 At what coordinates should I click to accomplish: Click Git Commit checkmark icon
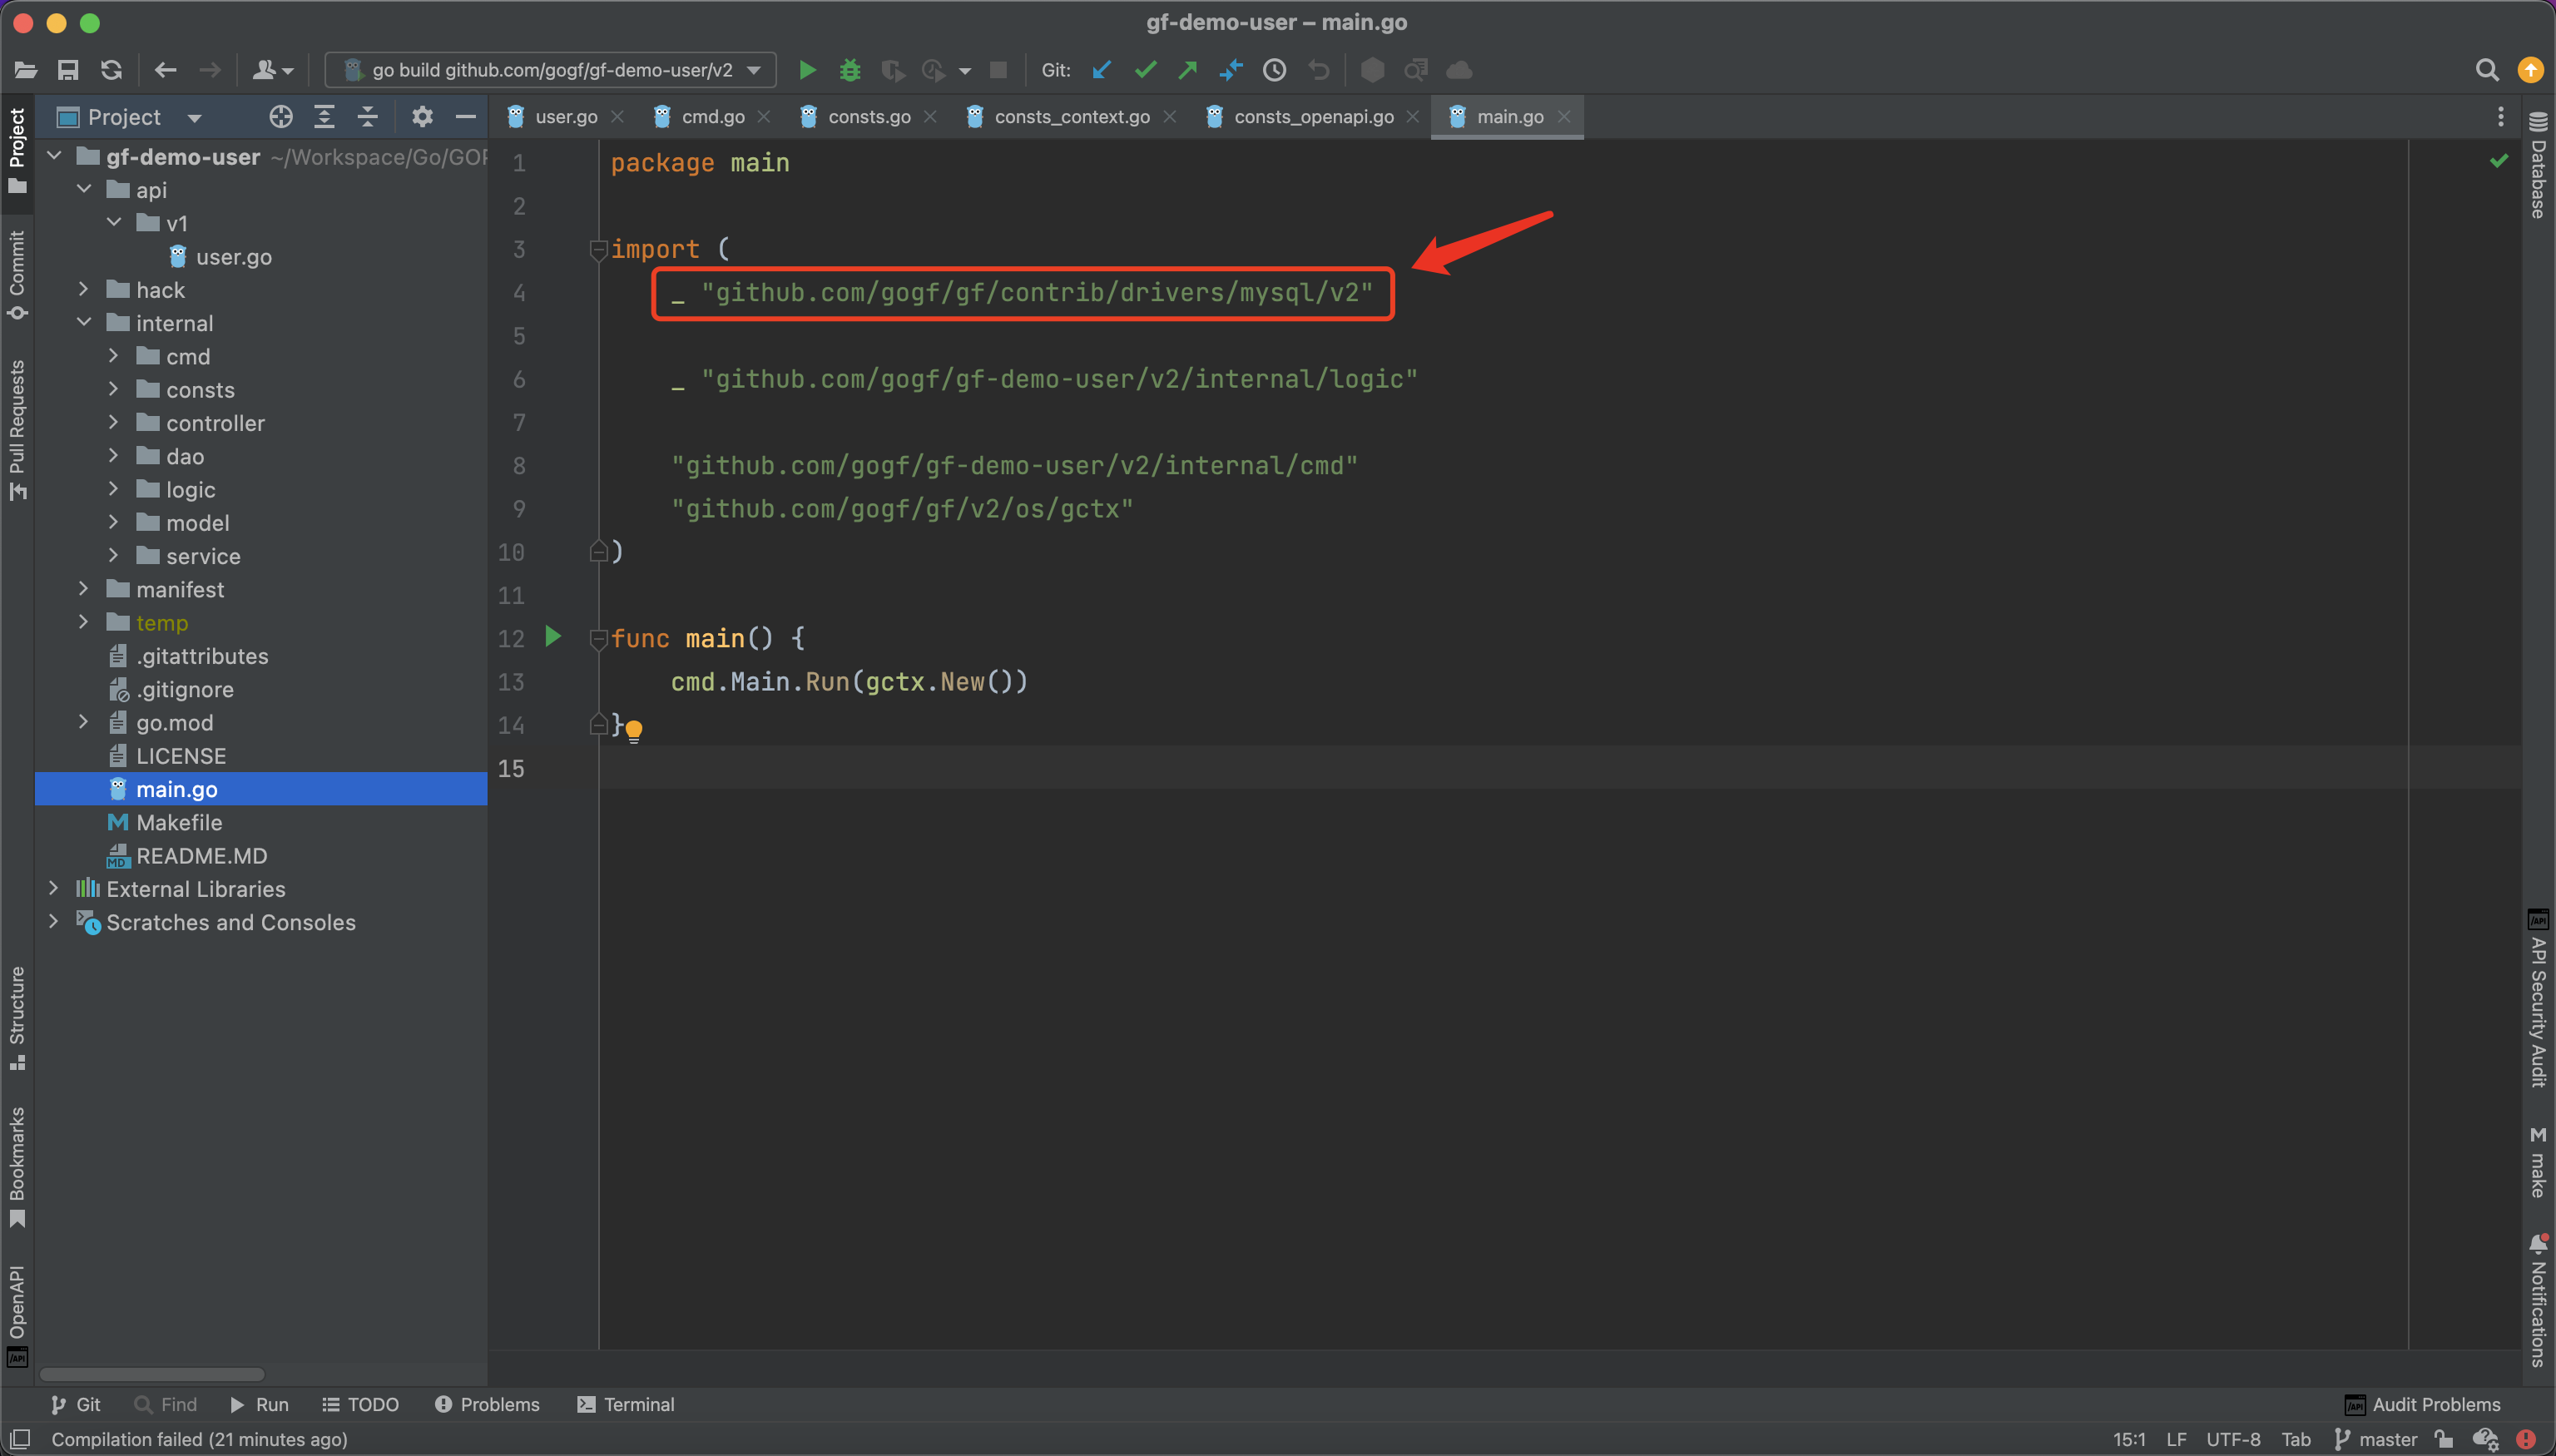click(x=1145, y=70)
